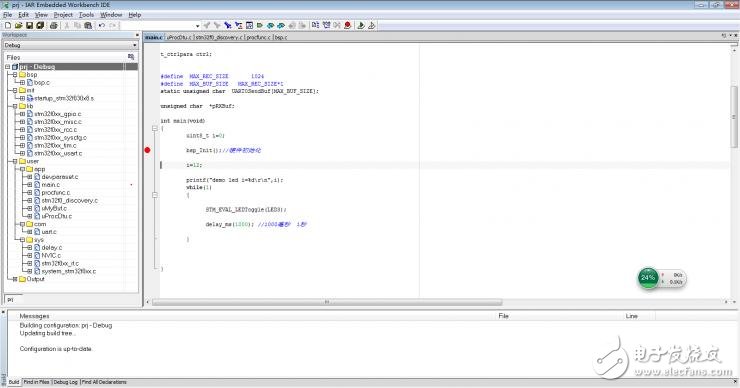740x388 pixels.
Task: Open the View menu
Action: tap(41, 15)
